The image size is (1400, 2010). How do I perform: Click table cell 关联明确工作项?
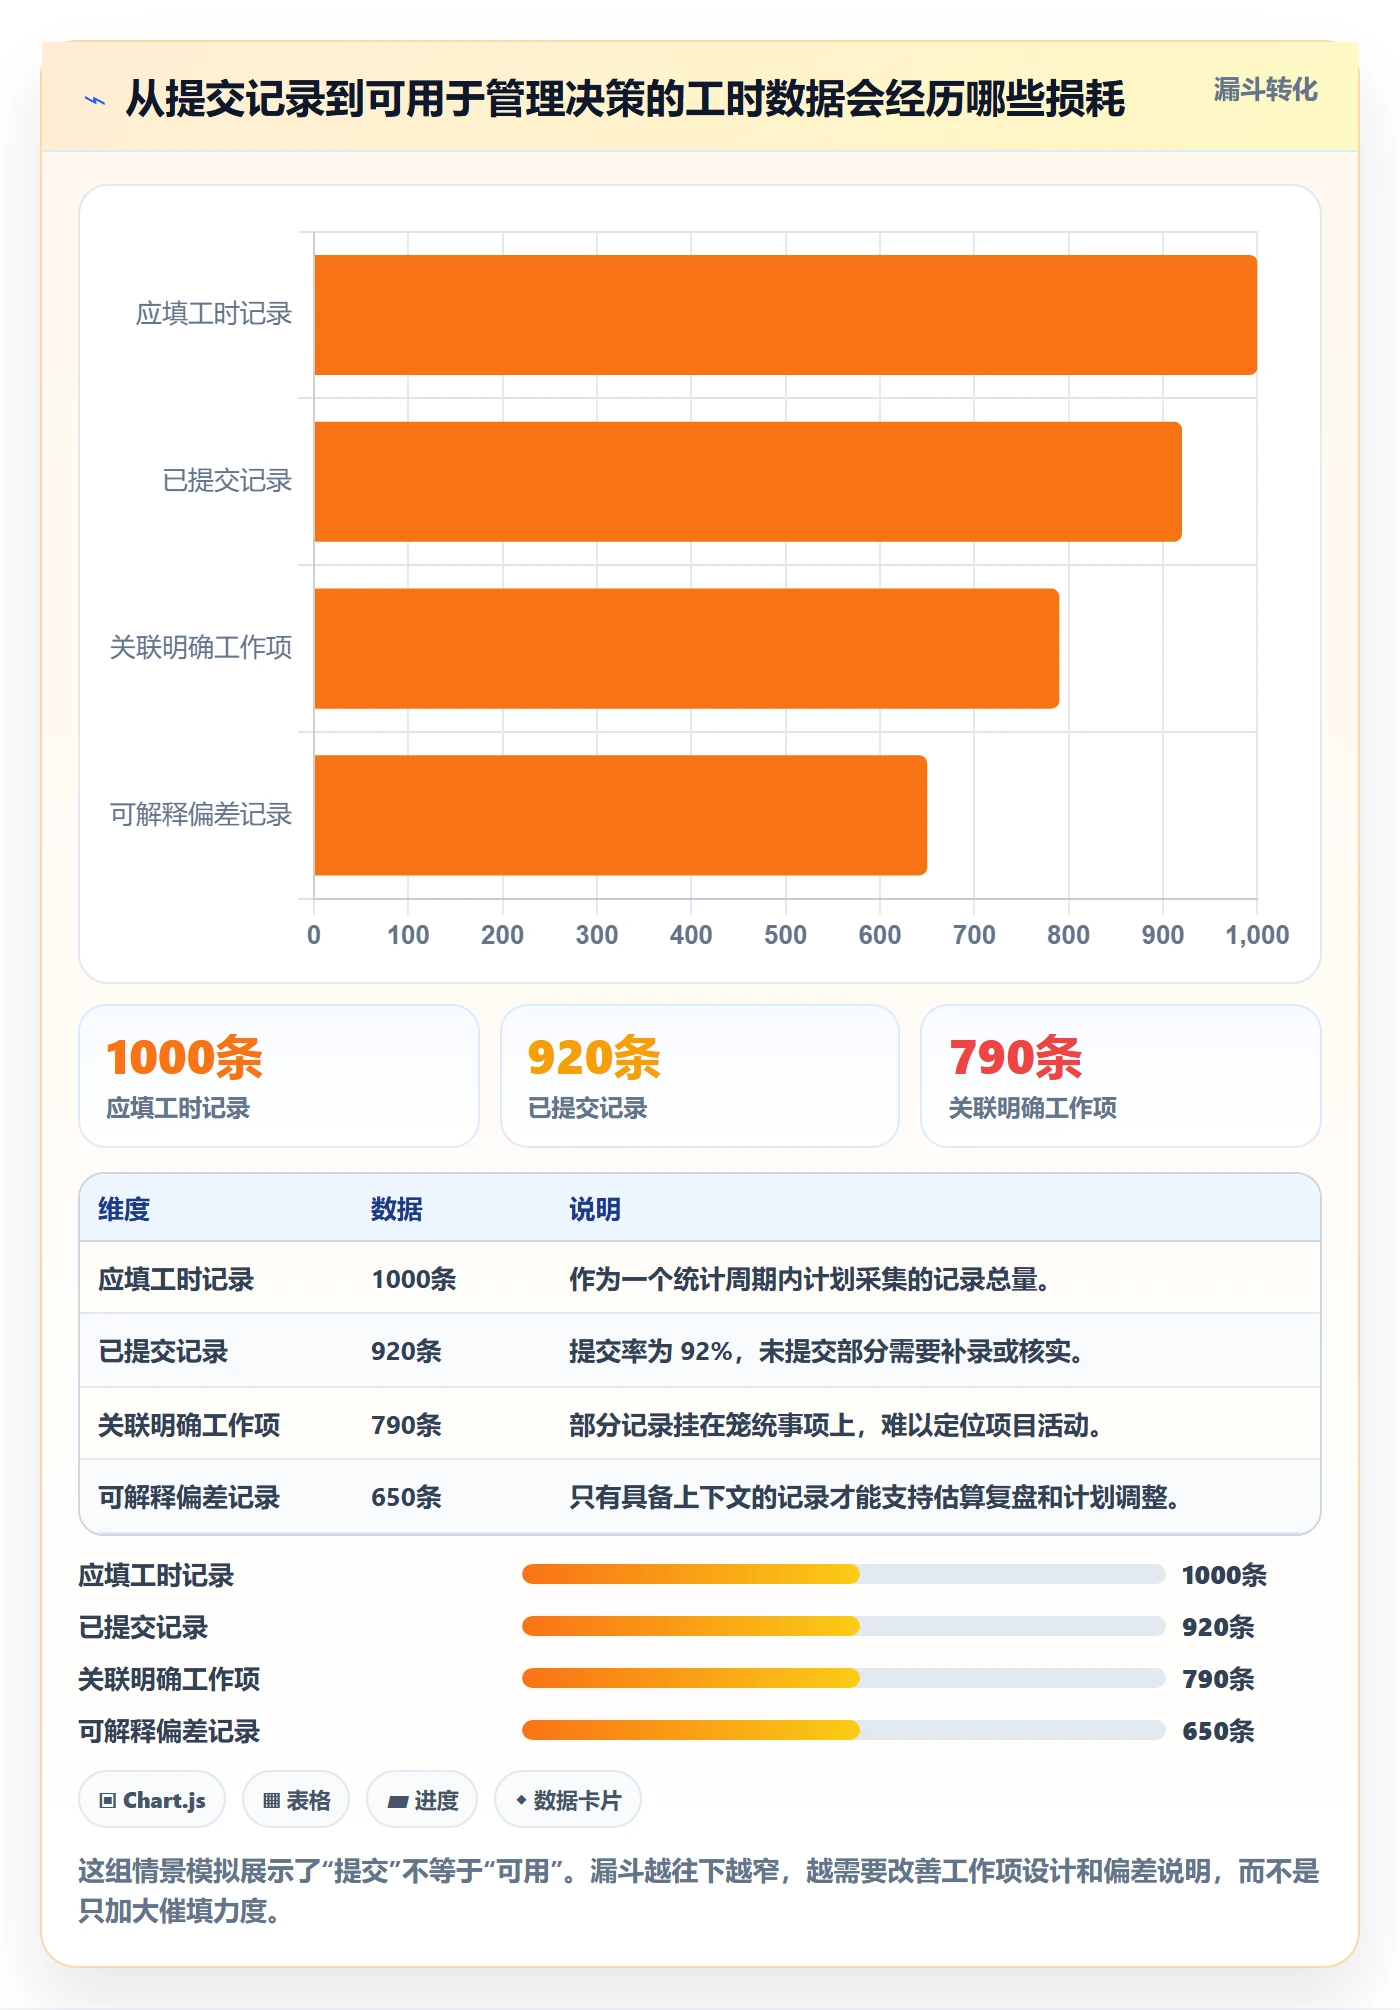189,1425
